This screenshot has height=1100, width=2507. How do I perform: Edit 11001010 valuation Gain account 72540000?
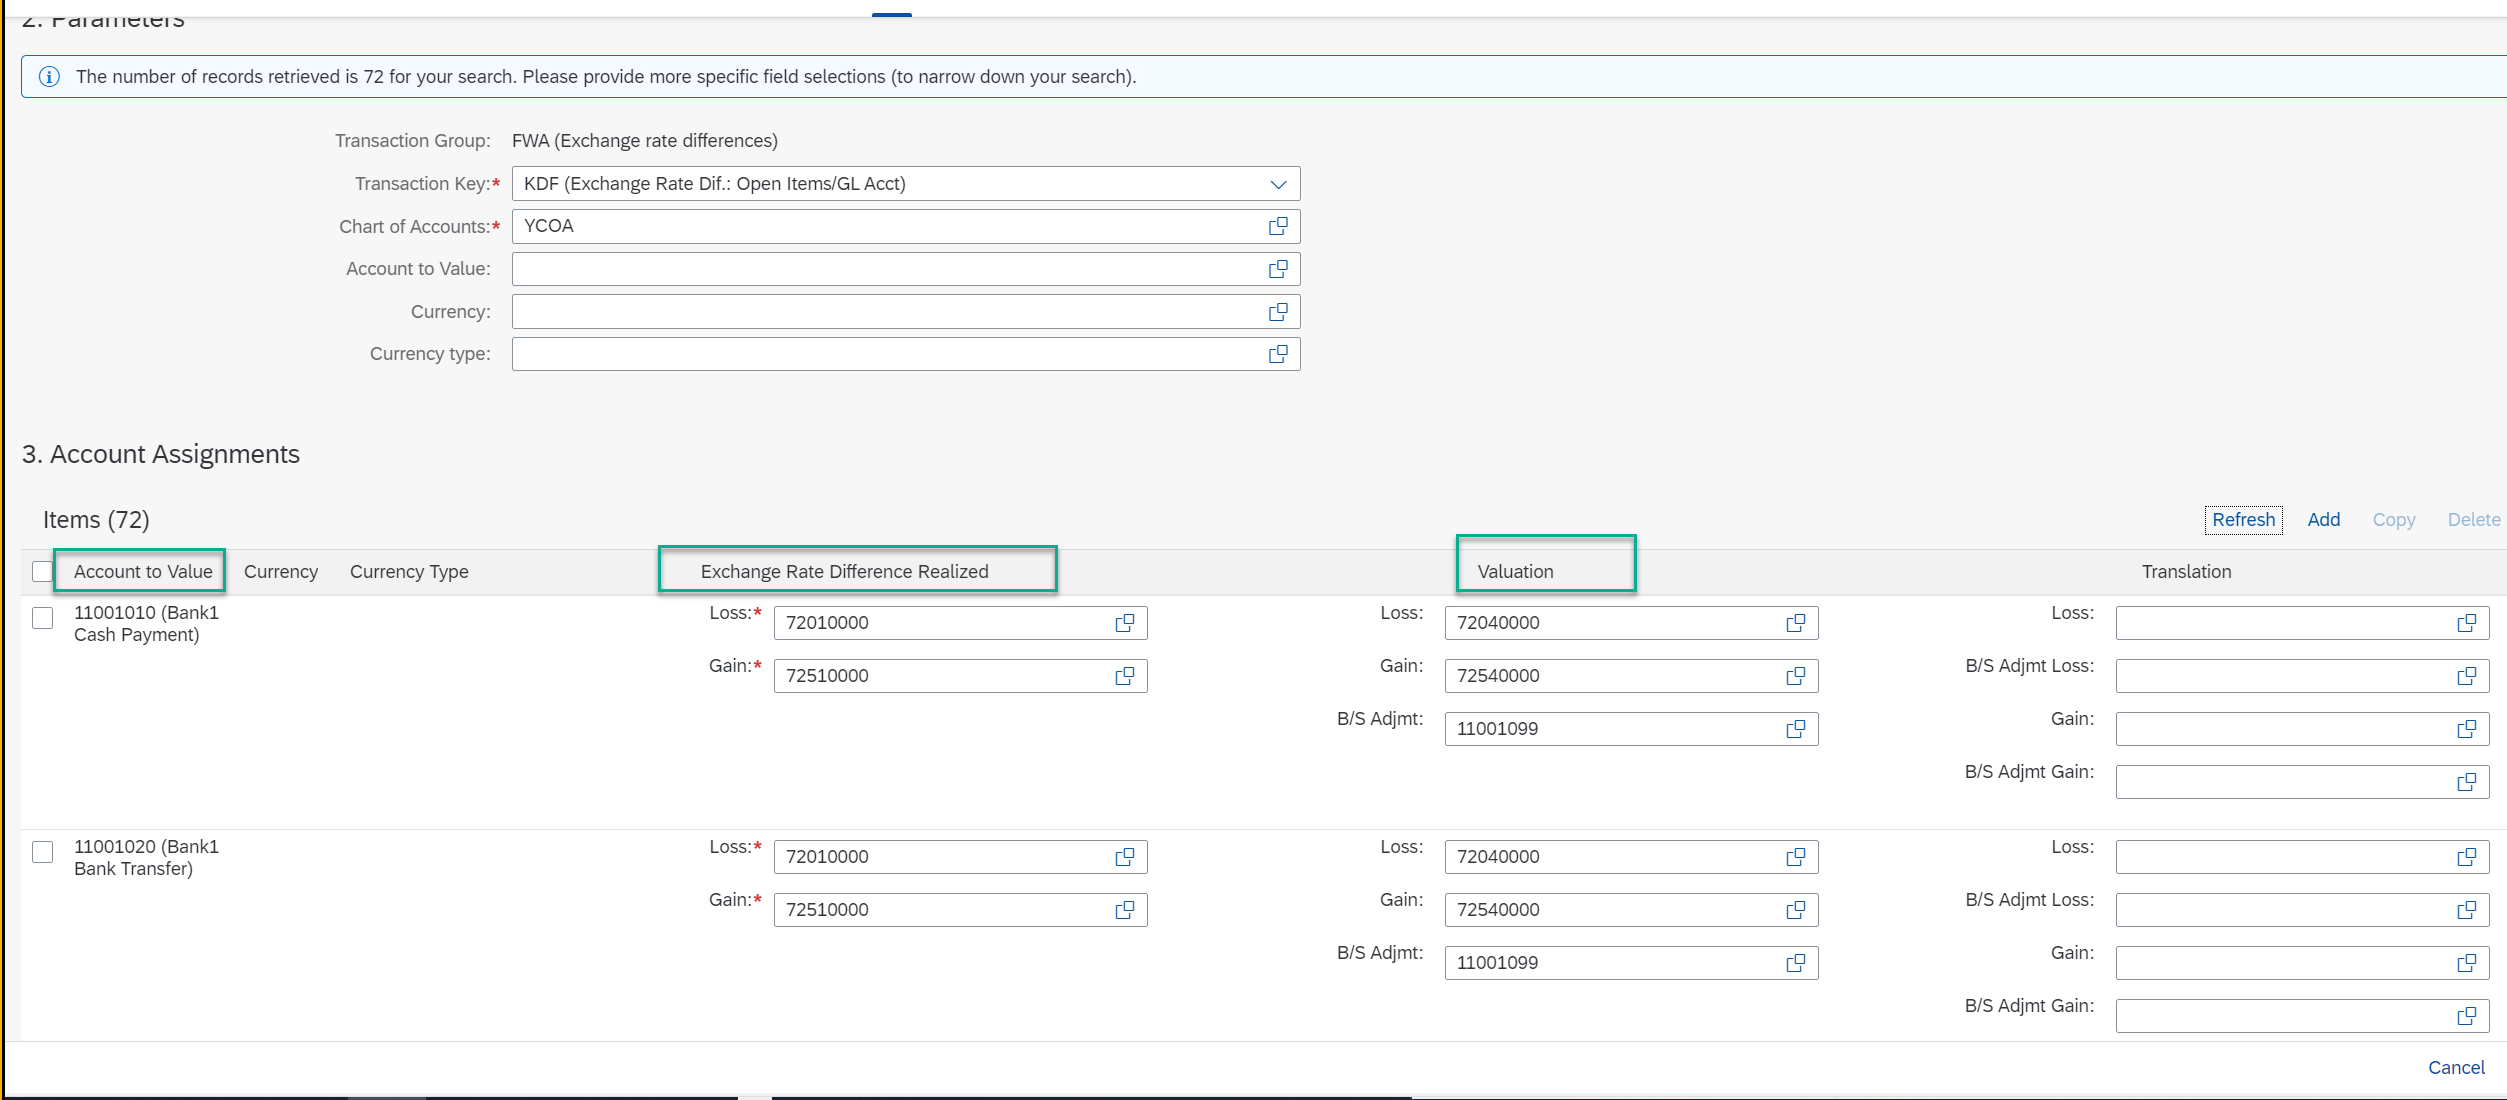point(1631,676)
